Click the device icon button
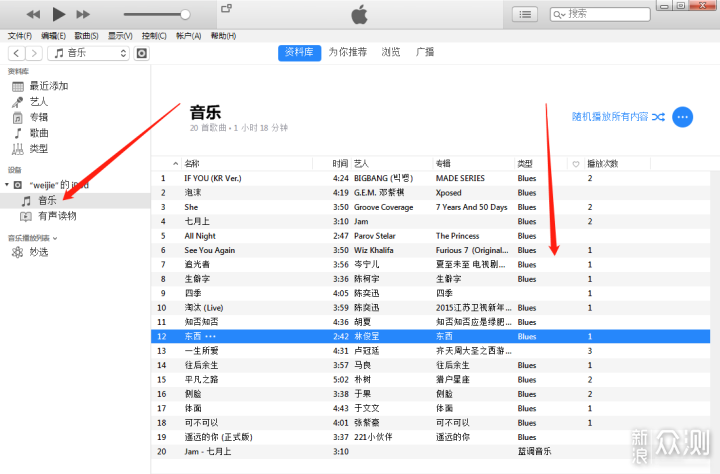 (x=141, y=53)
